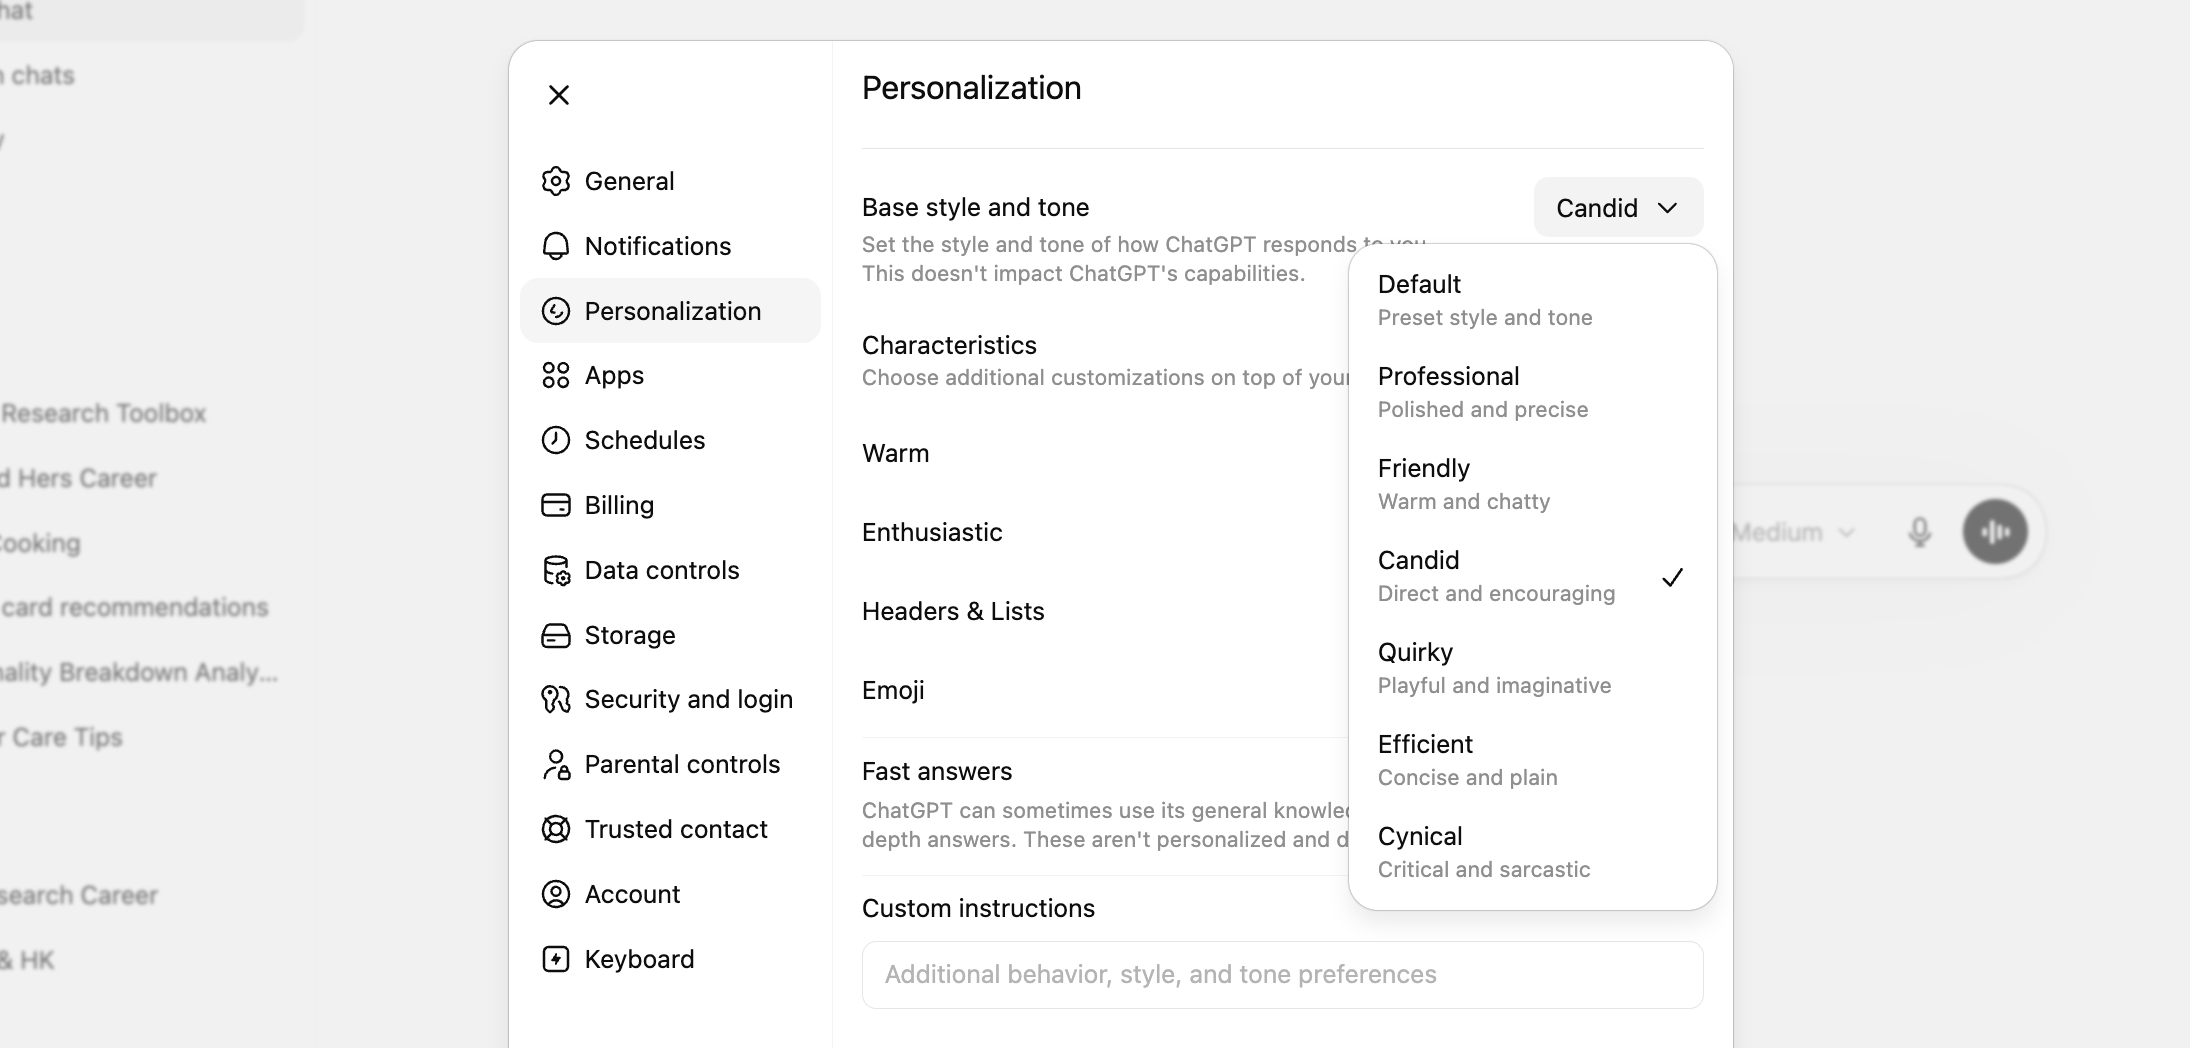This screenshot has height=1048, width=2190.
Task: Go to Parental controls settings
Action: click(670, 764)
